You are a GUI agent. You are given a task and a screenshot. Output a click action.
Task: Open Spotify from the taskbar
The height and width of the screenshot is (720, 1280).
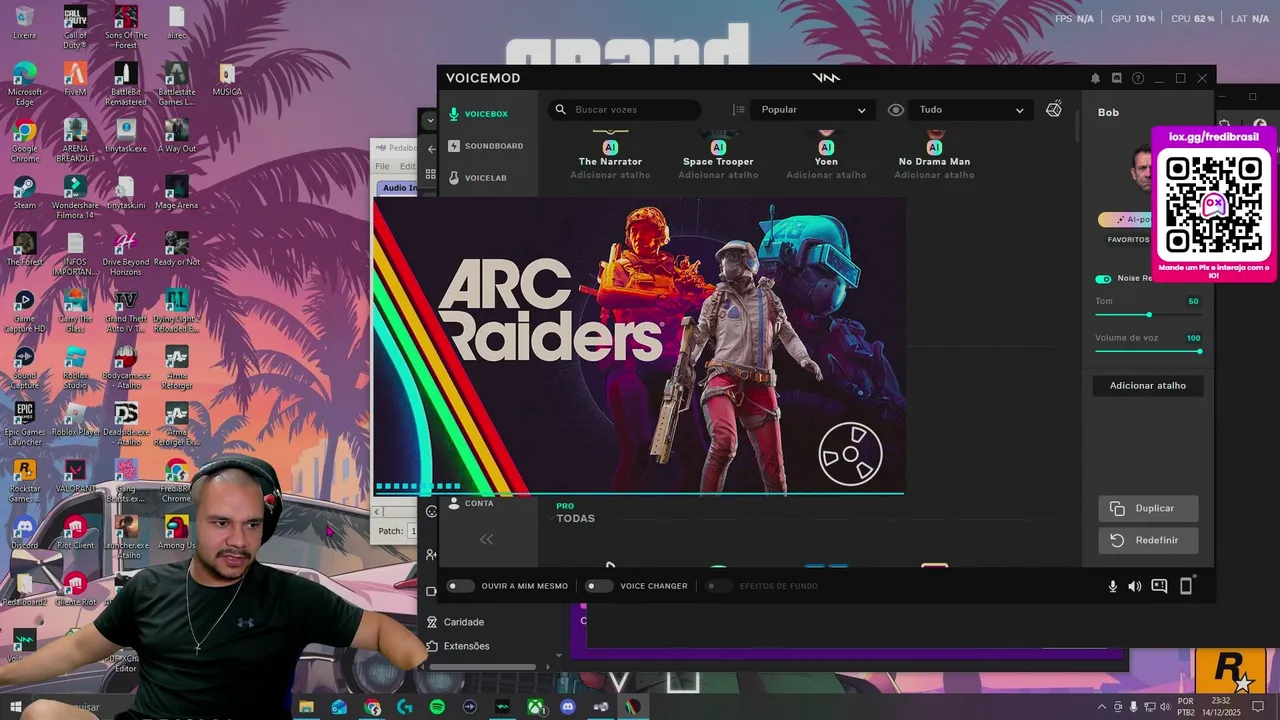tap(437, 707)
